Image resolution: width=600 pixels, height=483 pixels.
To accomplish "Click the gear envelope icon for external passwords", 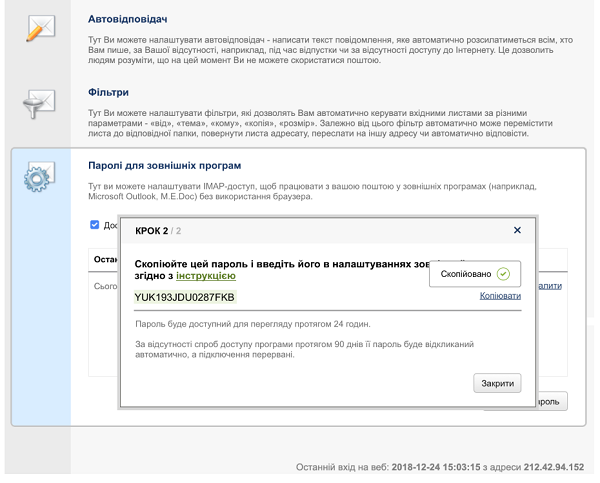I will point(39,176).
